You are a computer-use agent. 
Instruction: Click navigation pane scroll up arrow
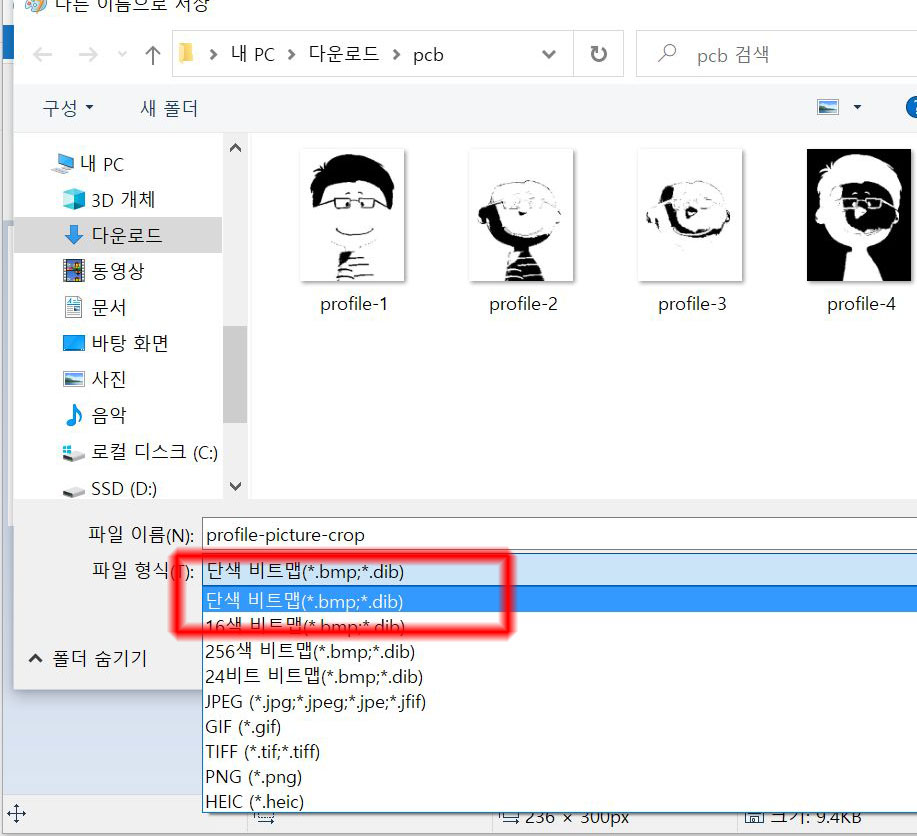235,147
